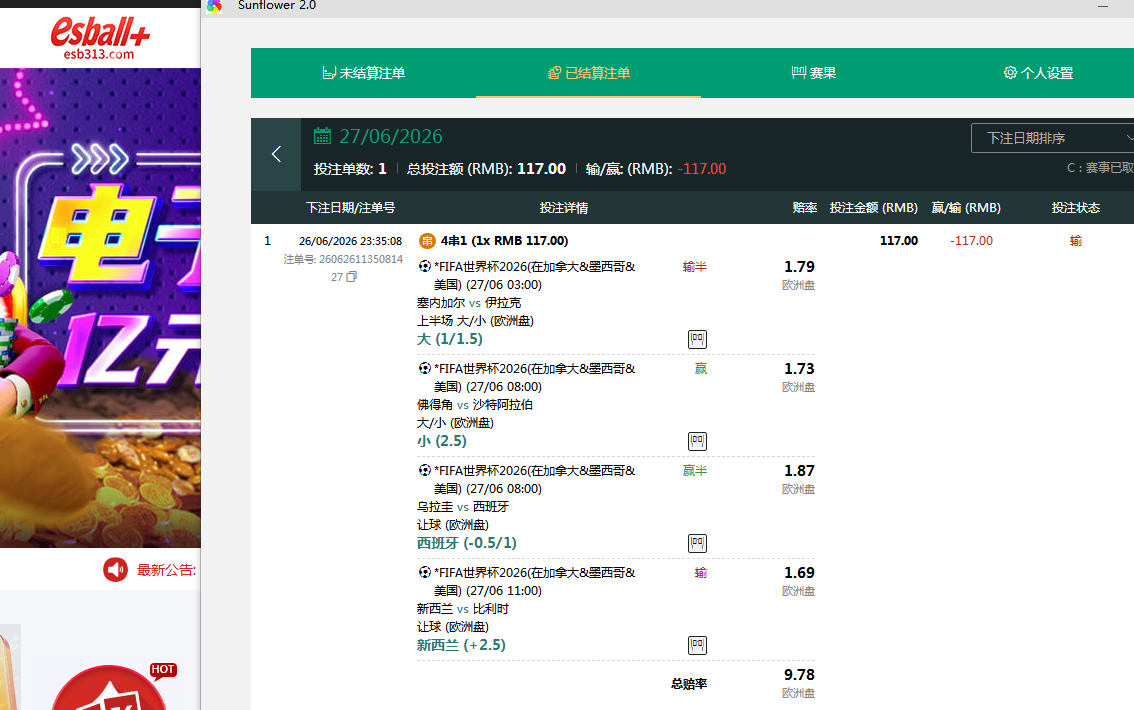This screenshot has height=710, width=1134.
Task: Click the red announcement speaker icon
Action: (x=115, y=570)
